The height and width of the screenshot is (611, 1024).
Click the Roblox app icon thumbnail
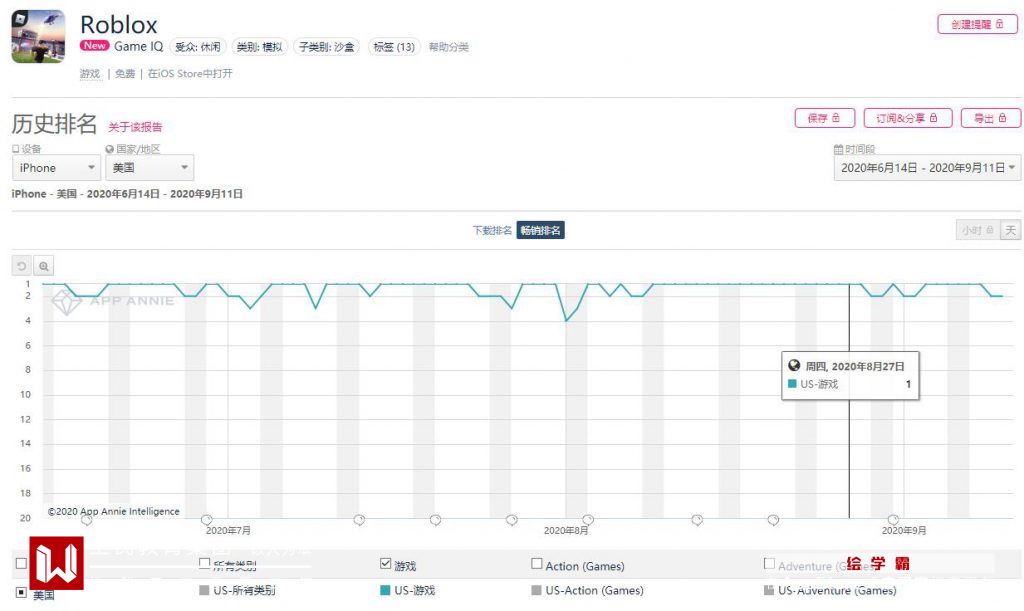coord(39,37)
